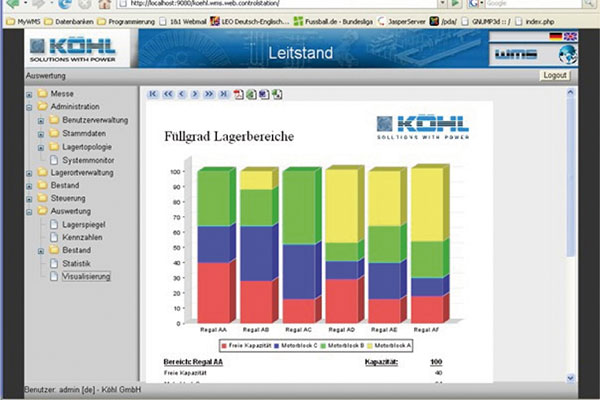Collapse the Auswertung tree node
This screenshot has width=600, height=400.
coord(28,211)
